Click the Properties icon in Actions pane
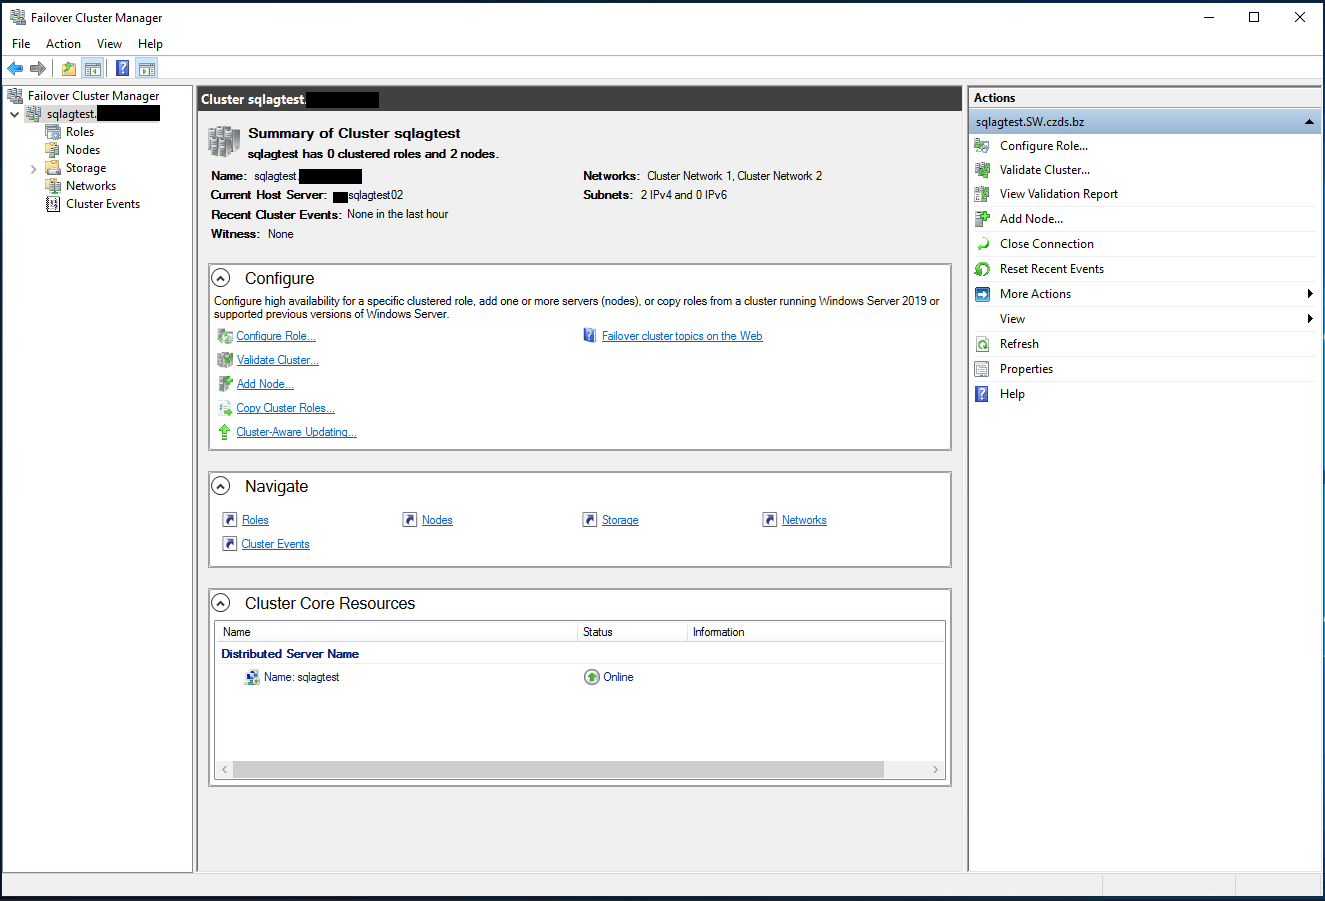 (982, 369)
